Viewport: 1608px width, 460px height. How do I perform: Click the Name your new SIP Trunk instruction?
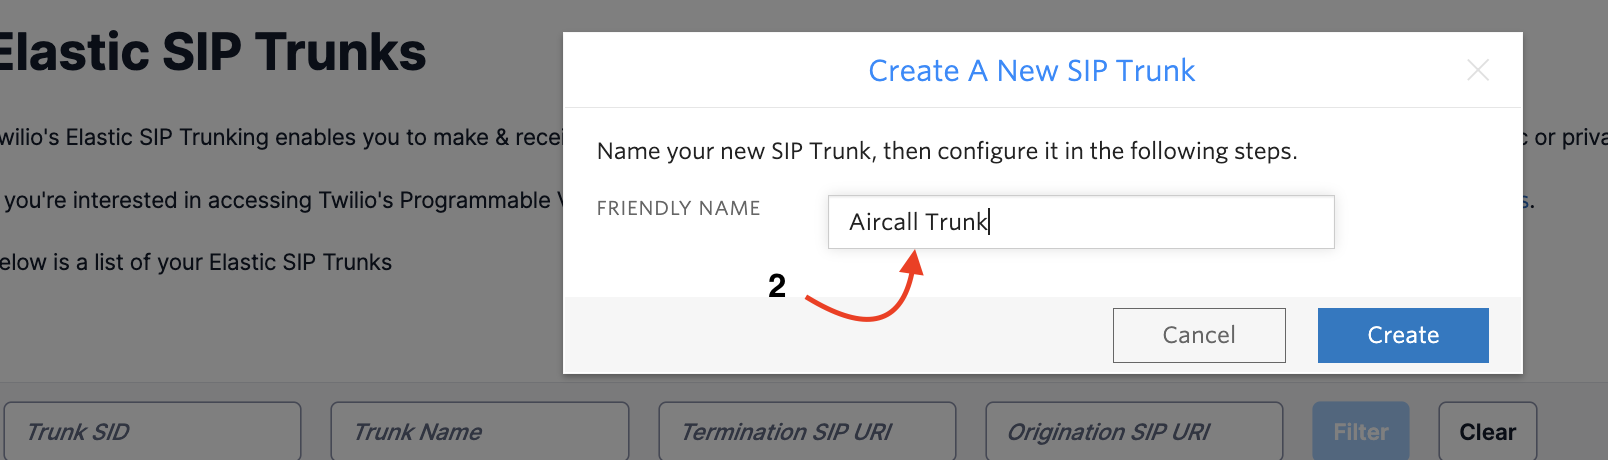(x=947, y=151)
